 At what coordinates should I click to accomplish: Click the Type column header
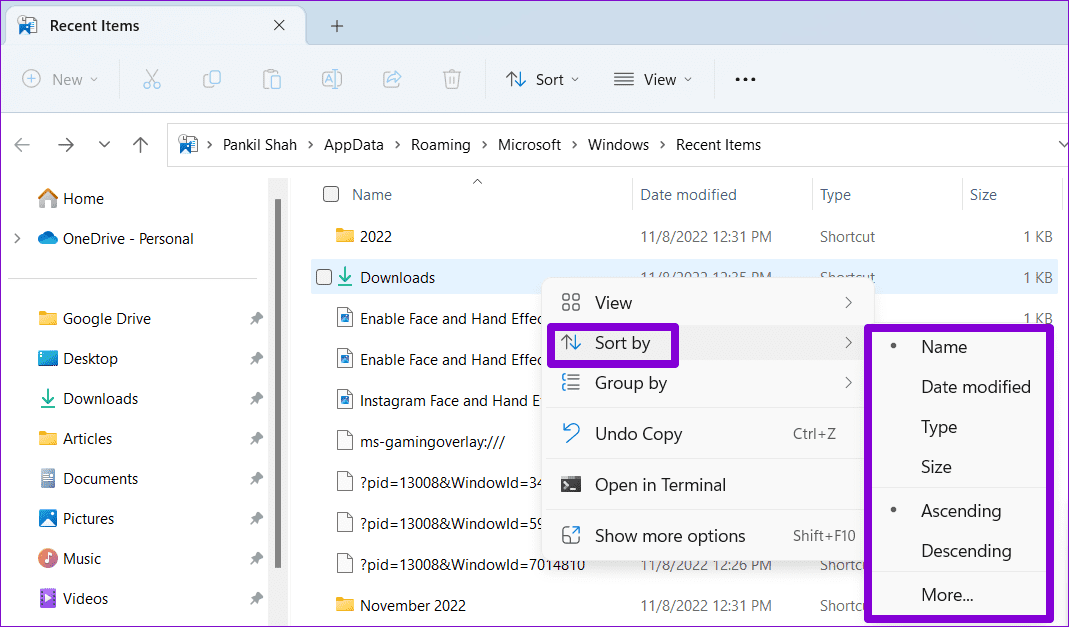[835, 195]
